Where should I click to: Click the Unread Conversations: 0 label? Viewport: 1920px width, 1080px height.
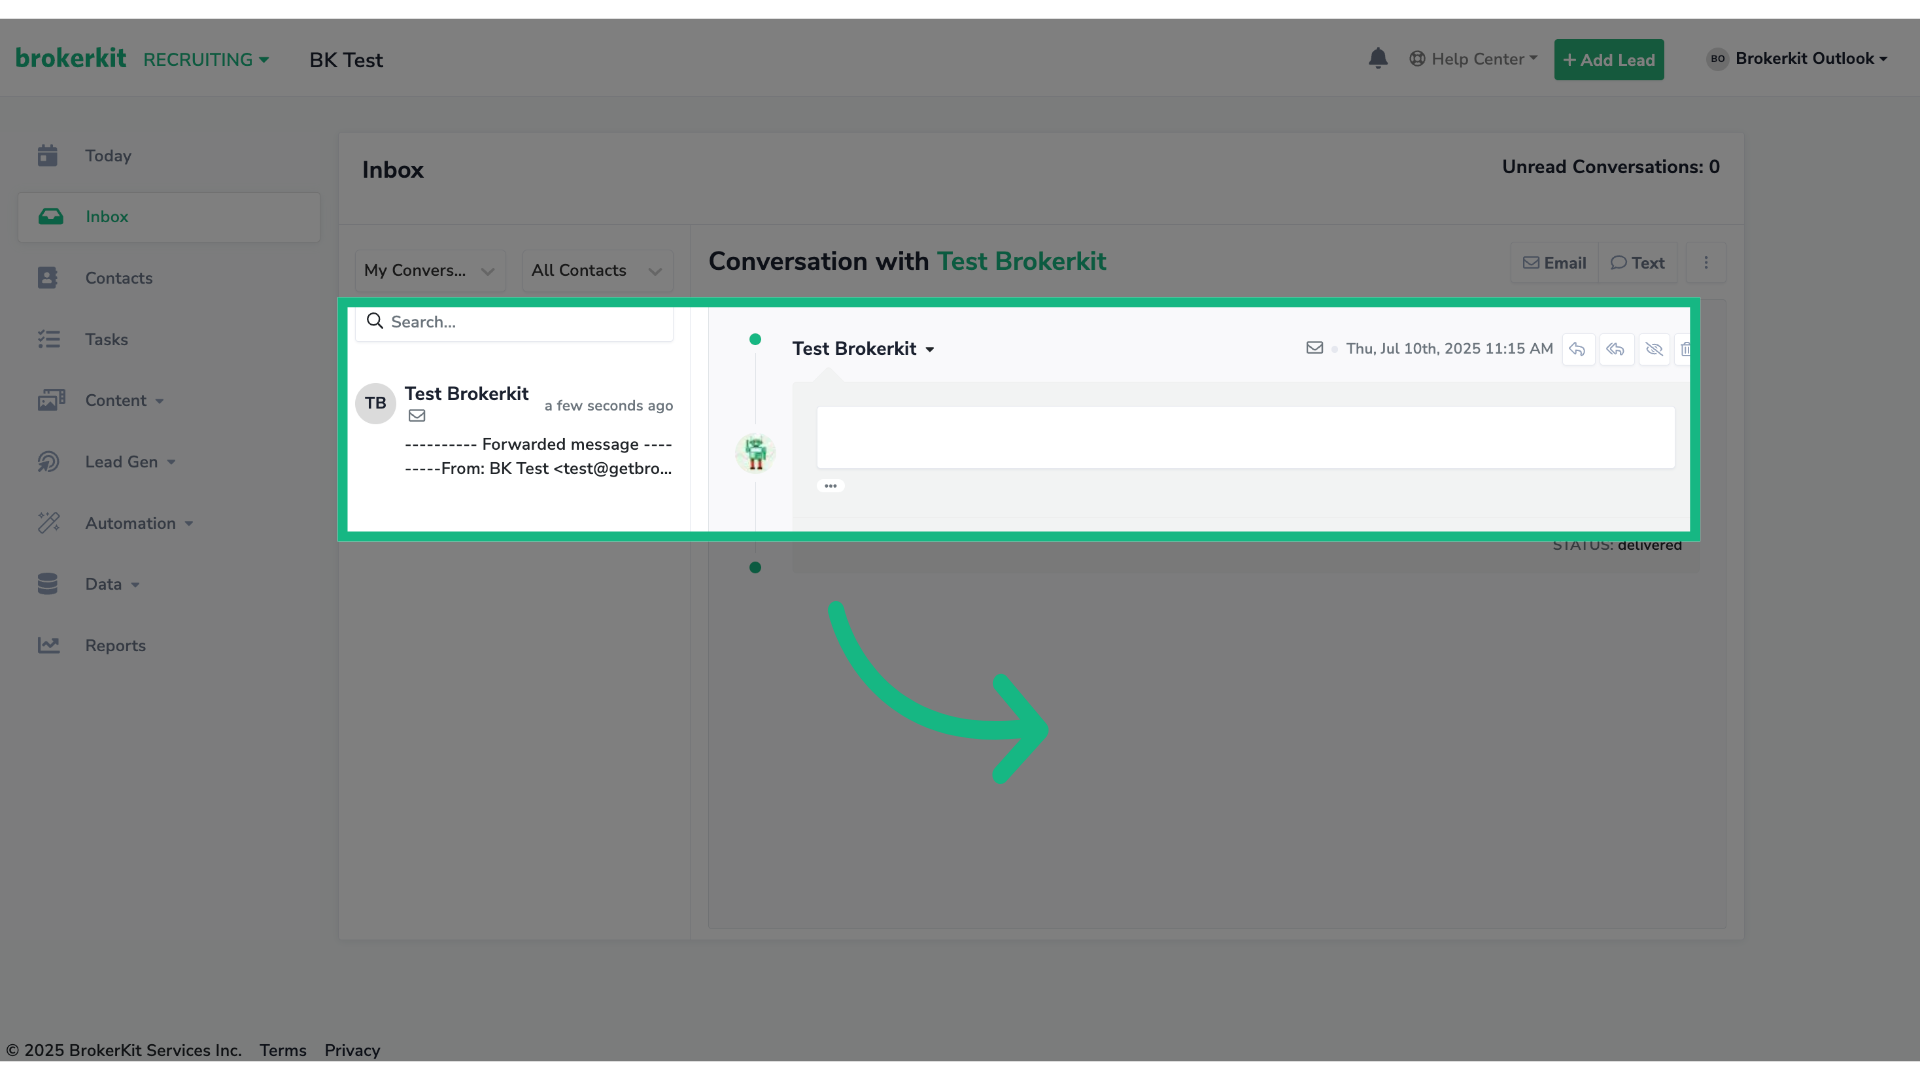[1610, 167]
